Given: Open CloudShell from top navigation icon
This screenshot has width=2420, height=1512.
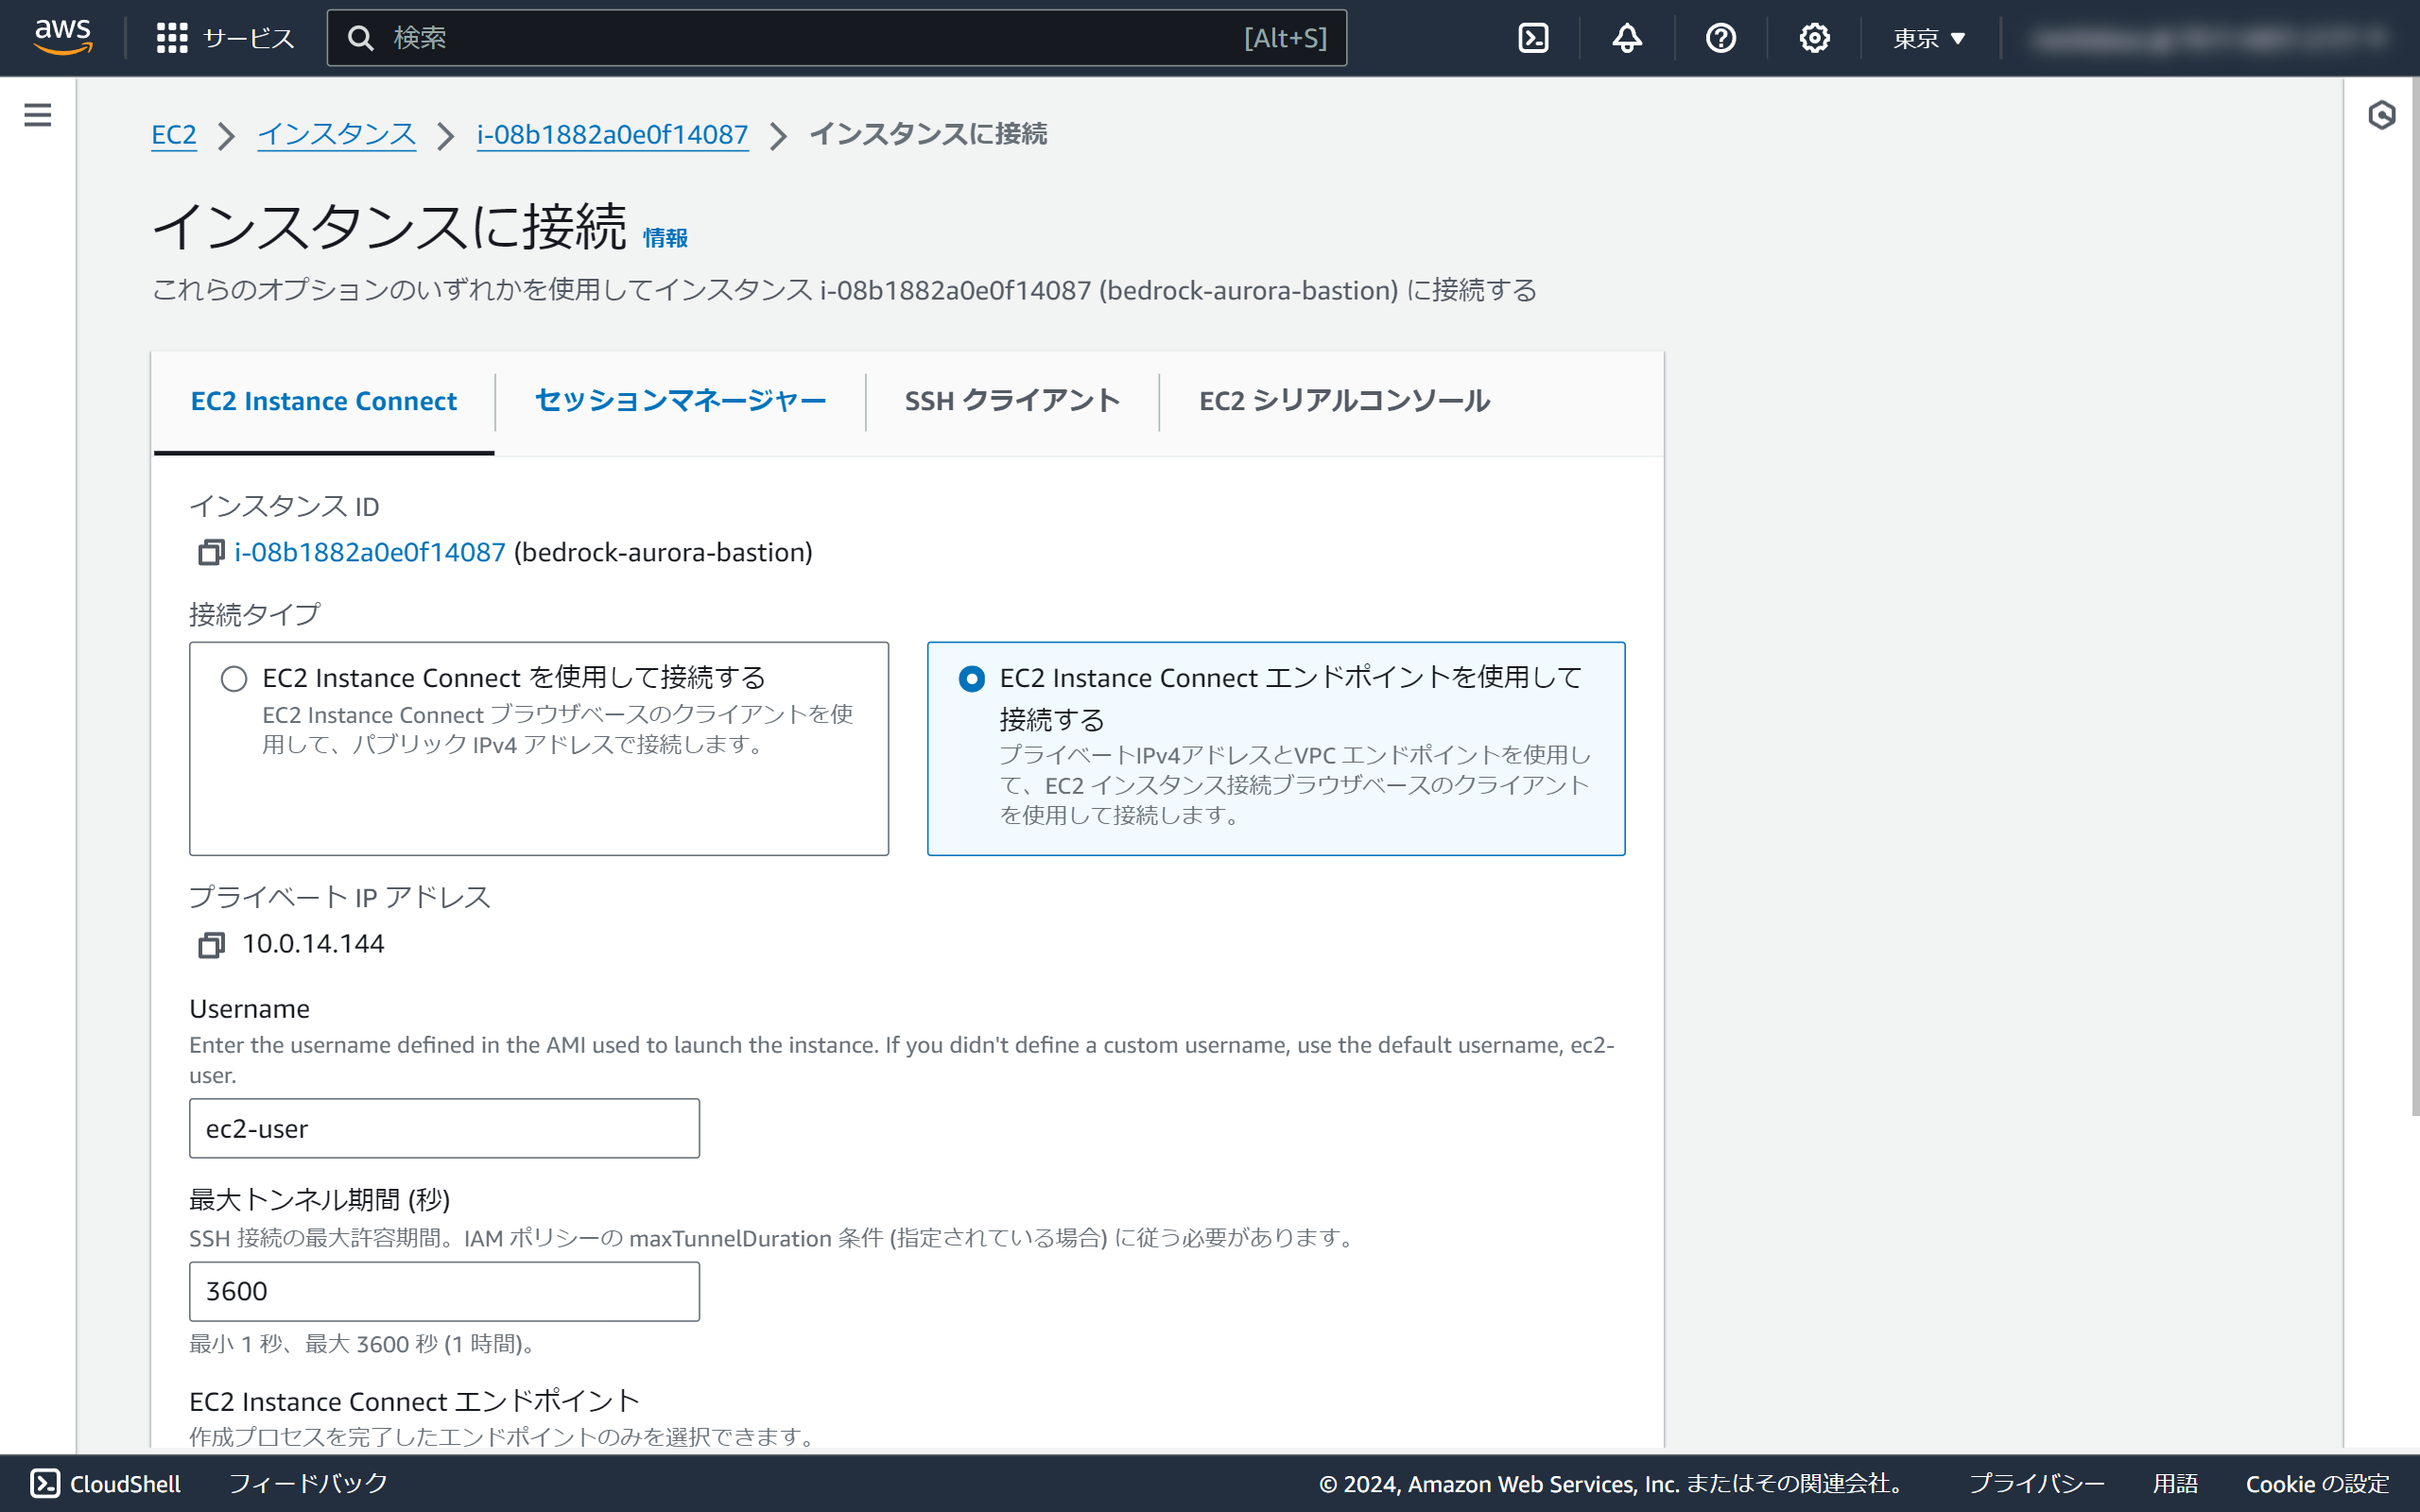Looking at the screenshot, I should [1533, 38].
